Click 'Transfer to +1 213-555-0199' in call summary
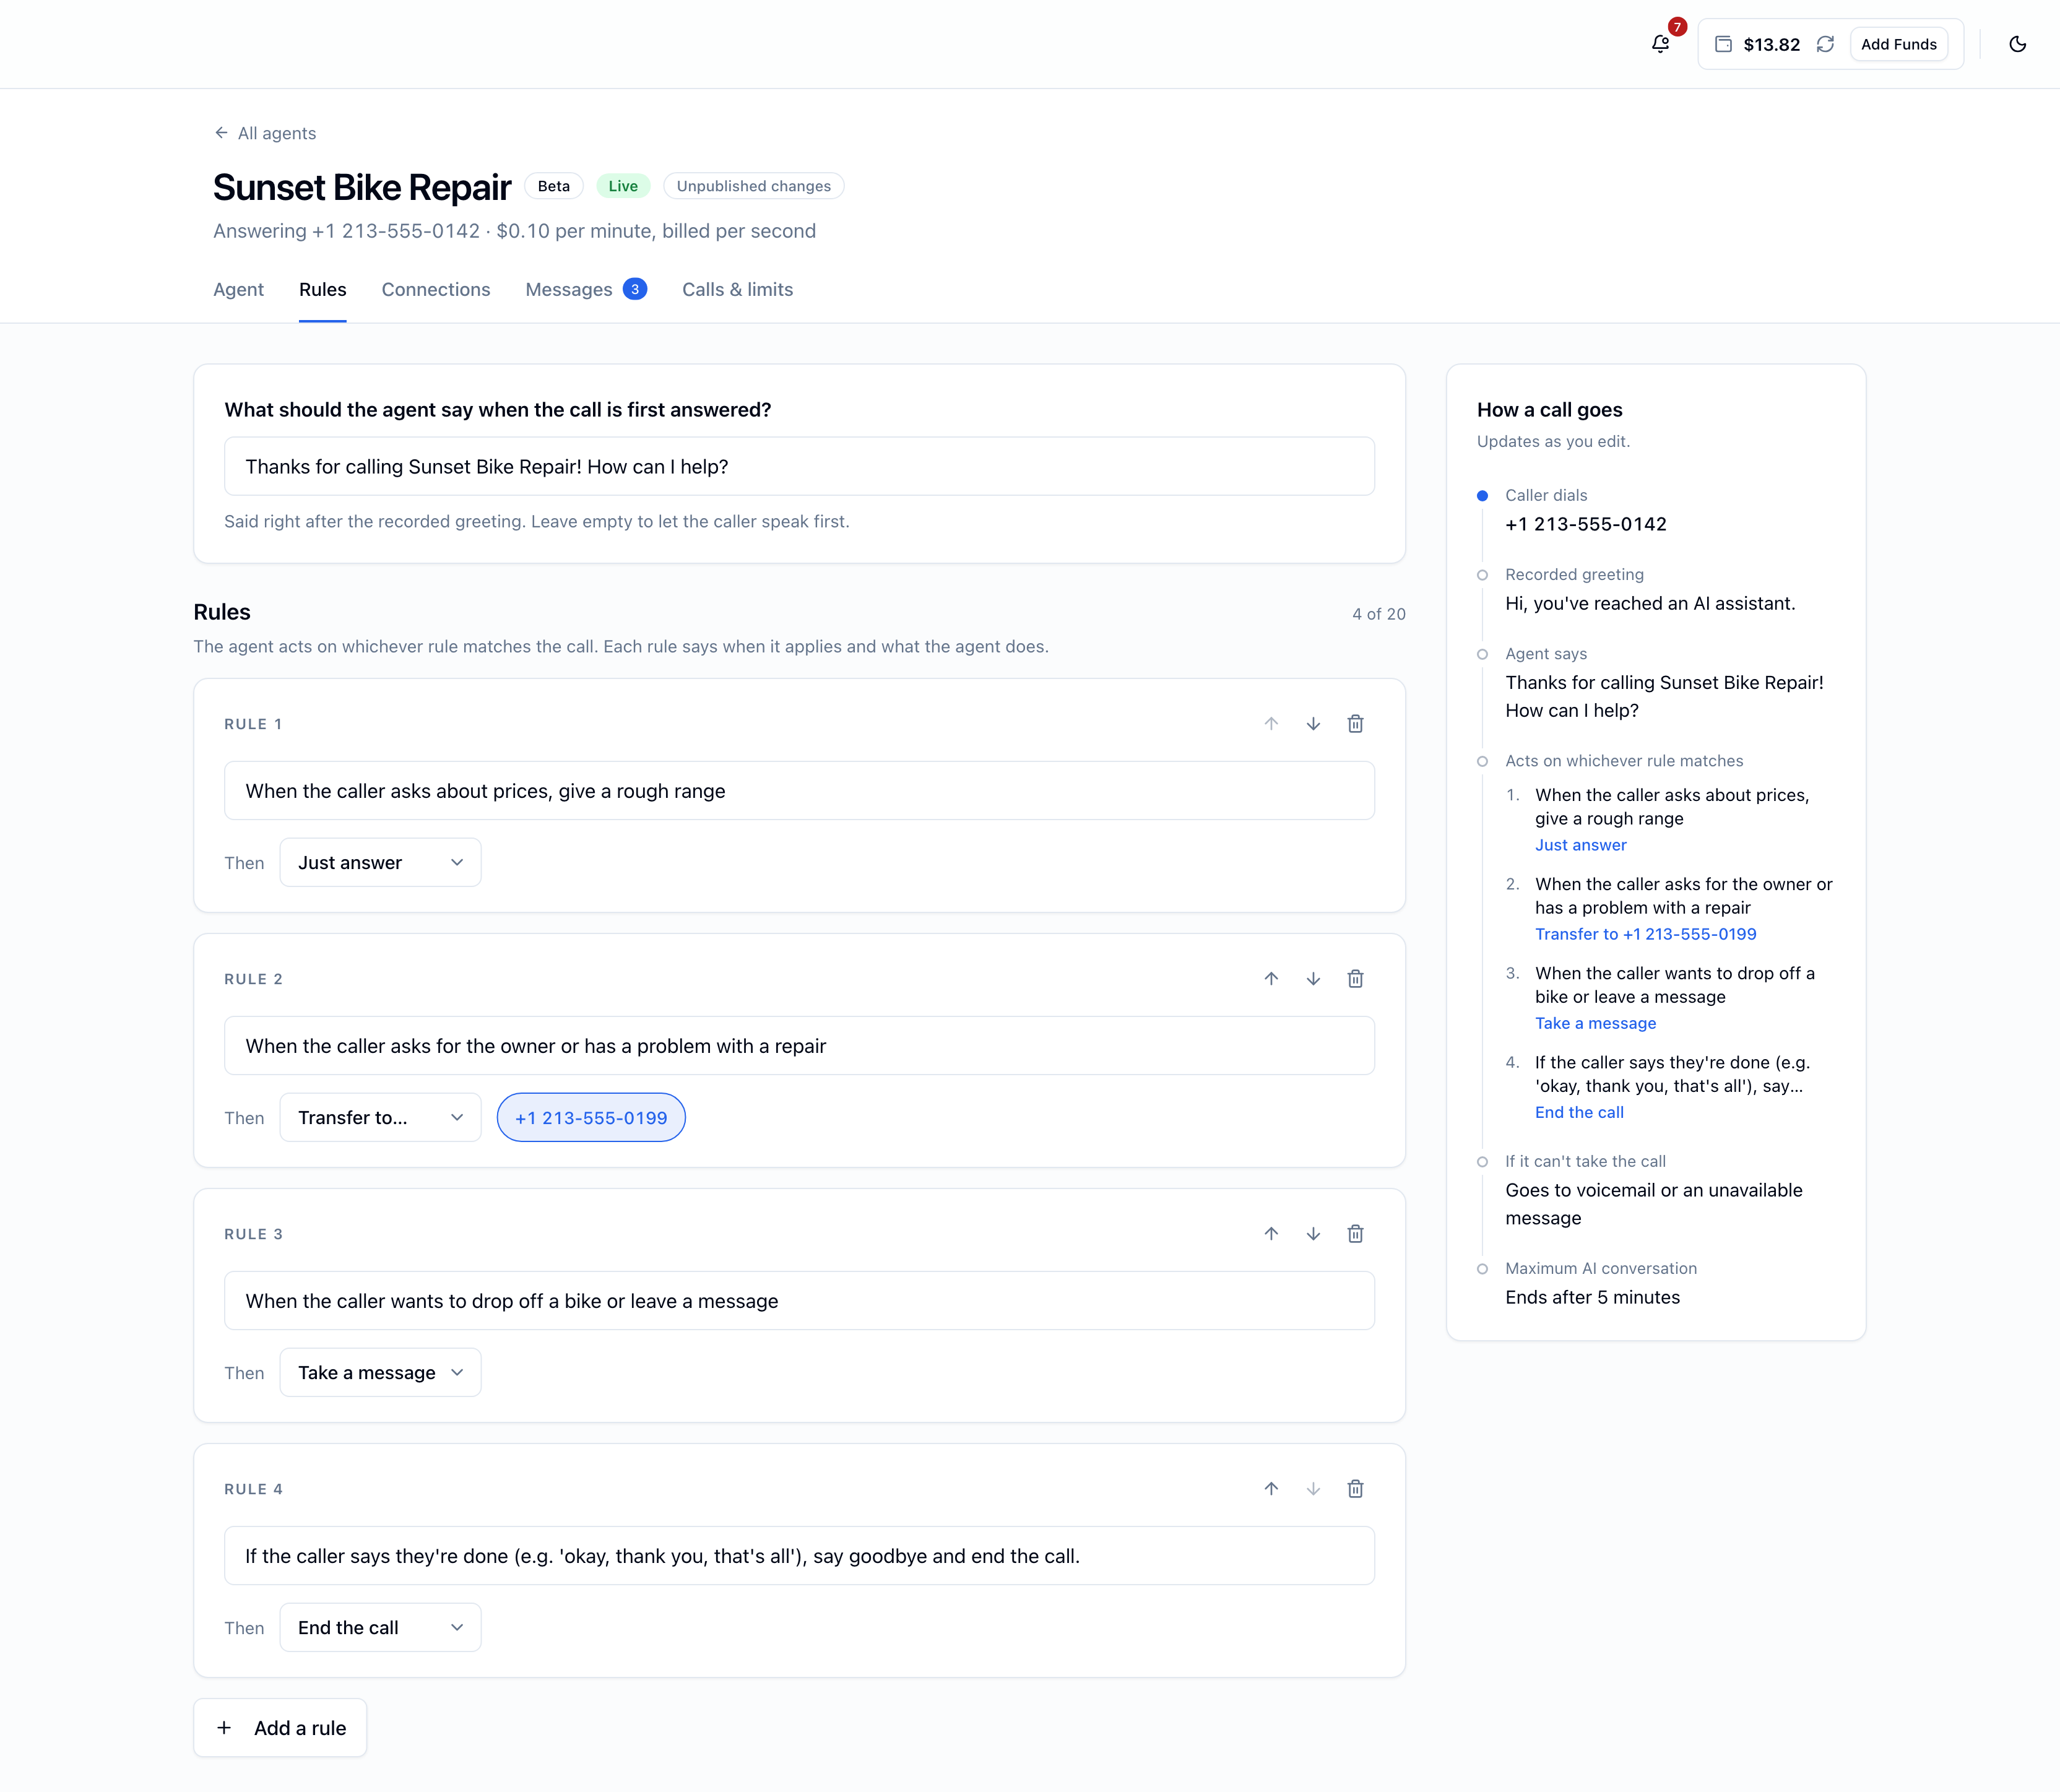The height and width of the screenshot is (1792, 2060). 1645,934
